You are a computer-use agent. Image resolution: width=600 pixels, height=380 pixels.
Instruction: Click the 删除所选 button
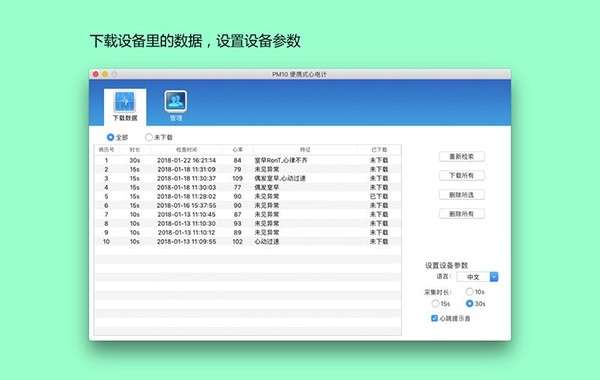point(462,195)
